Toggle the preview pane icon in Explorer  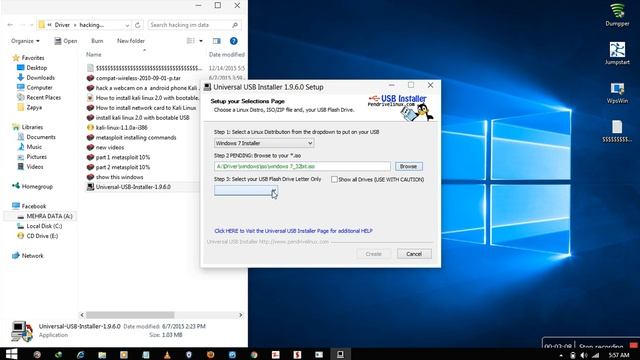click(x=216, y=41)
